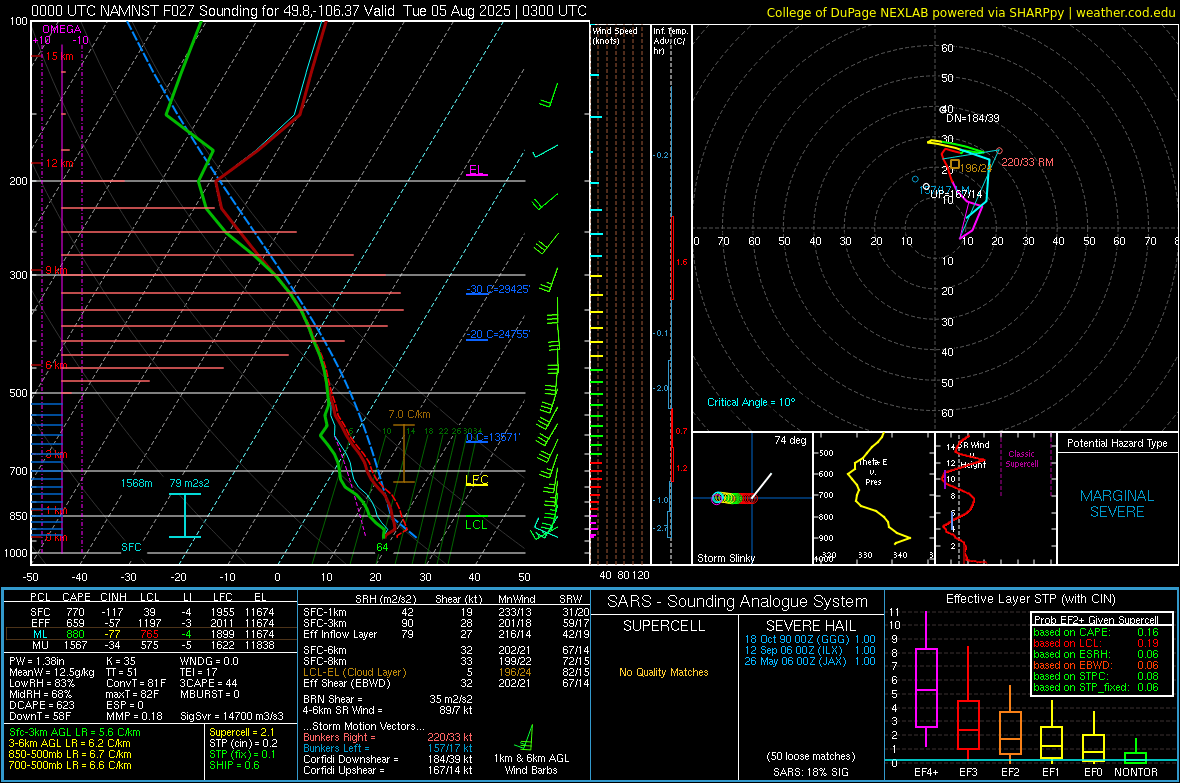Click the College of DuPage NEXLAB credit text
The width and height of the screenshot is (1180, 783).
971,13
